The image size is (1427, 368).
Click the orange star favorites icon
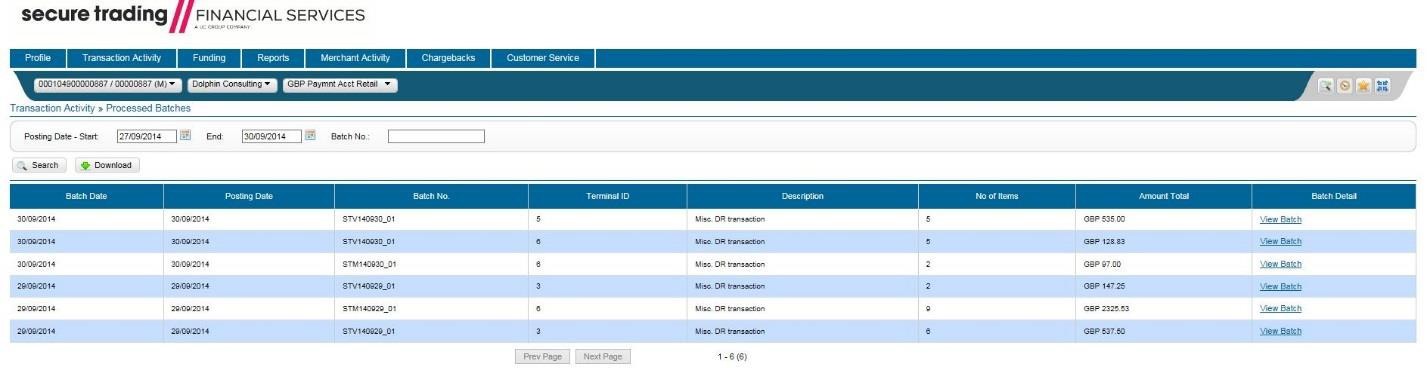pyautogui.click(x=1363, y=85)
